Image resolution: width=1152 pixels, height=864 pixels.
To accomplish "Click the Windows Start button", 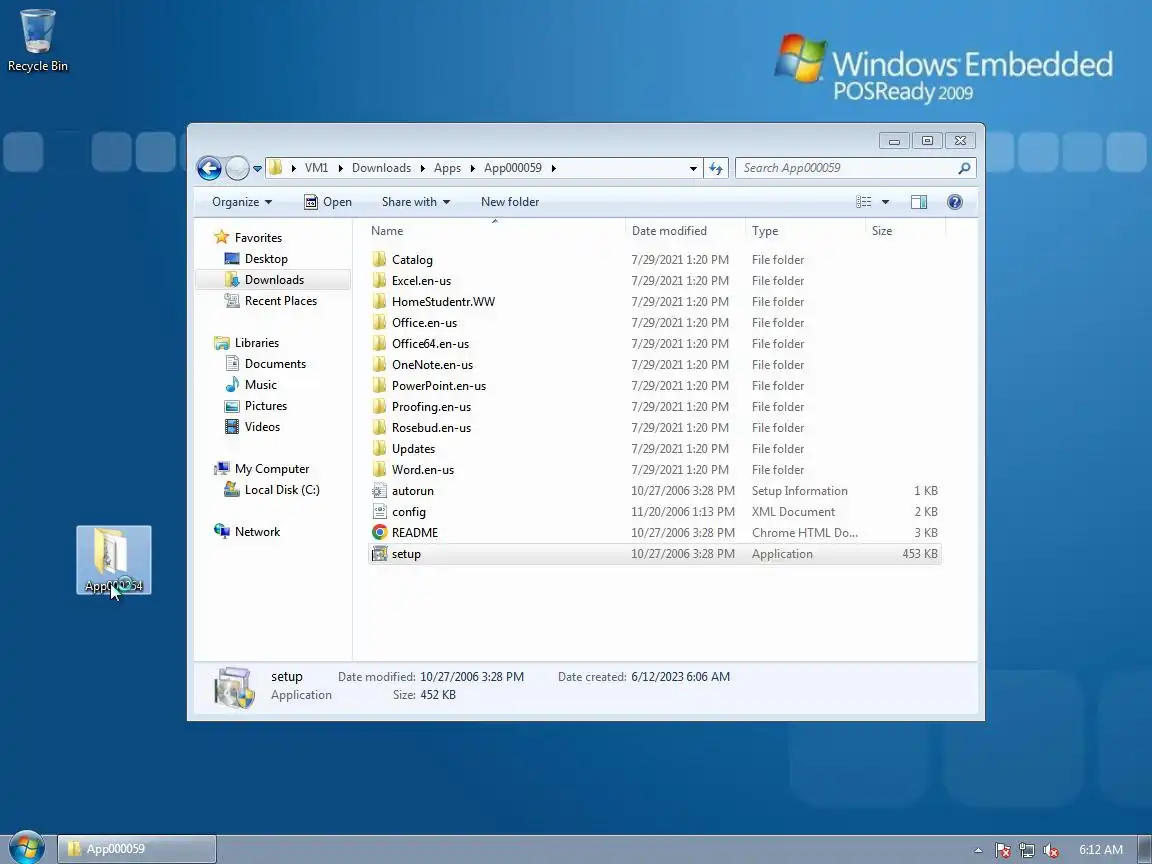I will [26, 848].
